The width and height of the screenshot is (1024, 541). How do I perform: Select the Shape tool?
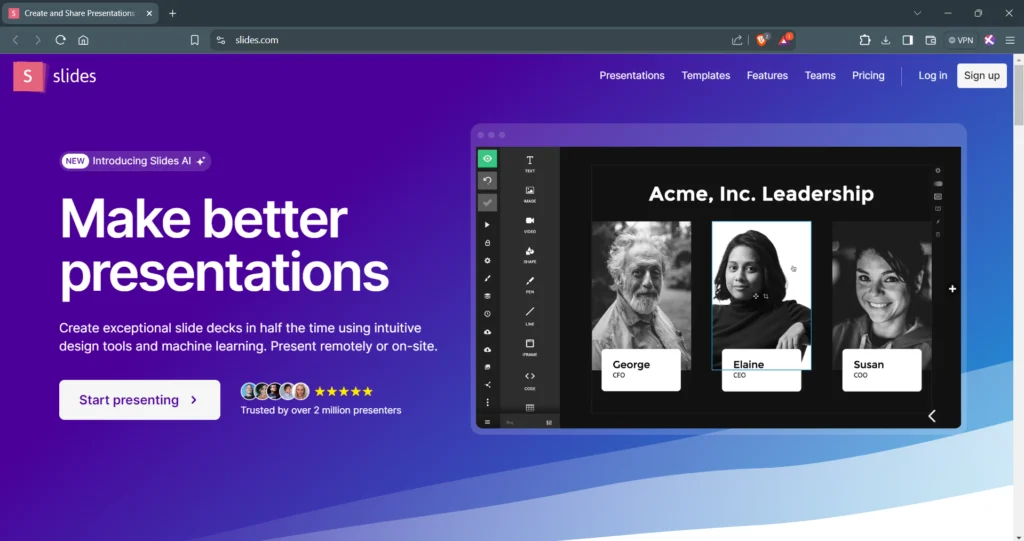coord(530,254)
